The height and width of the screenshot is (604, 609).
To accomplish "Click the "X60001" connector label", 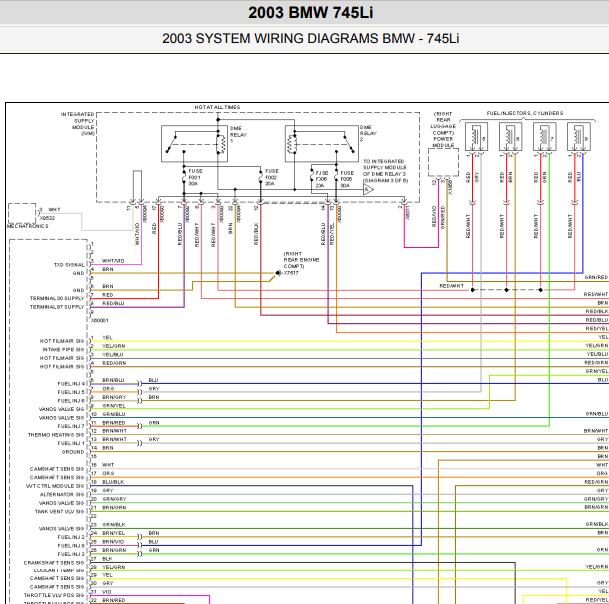I will [100, 320].
